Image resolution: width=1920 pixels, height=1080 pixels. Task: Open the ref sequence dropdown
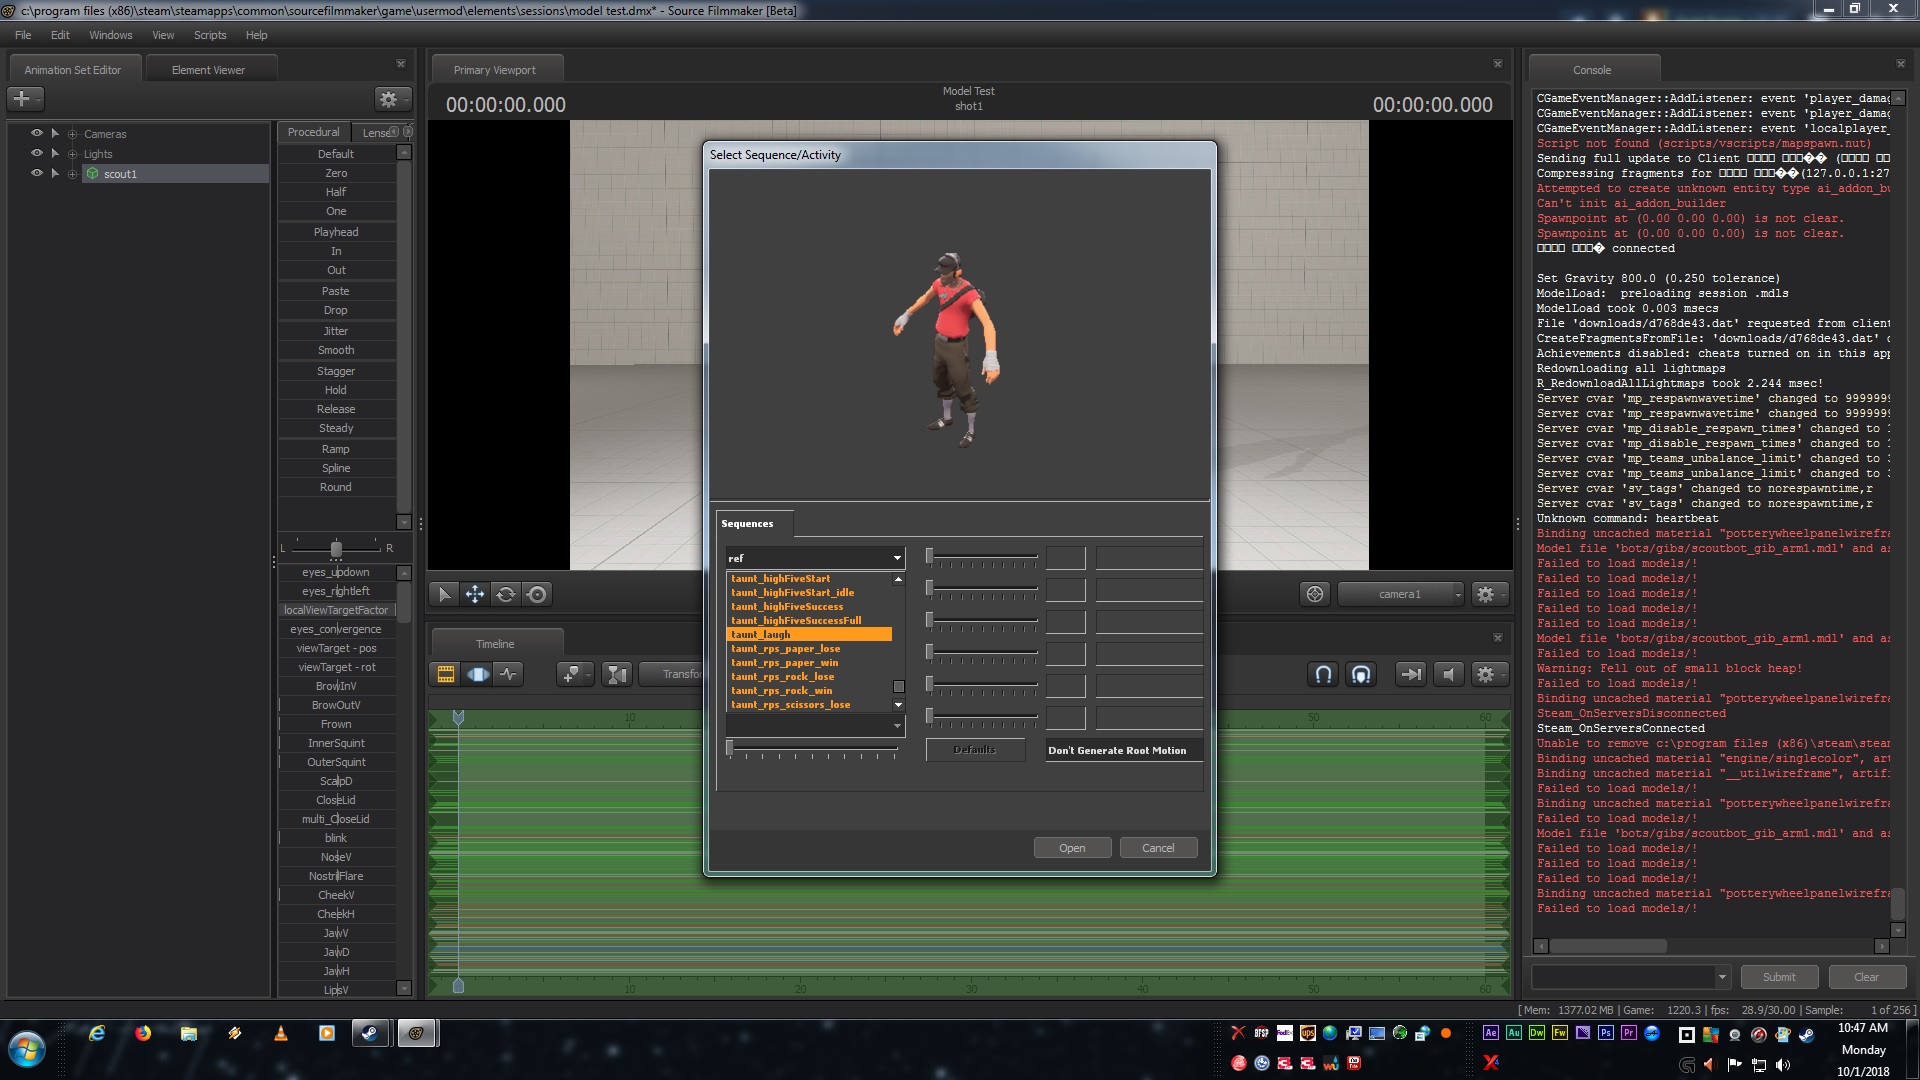[x=897, y=558]
